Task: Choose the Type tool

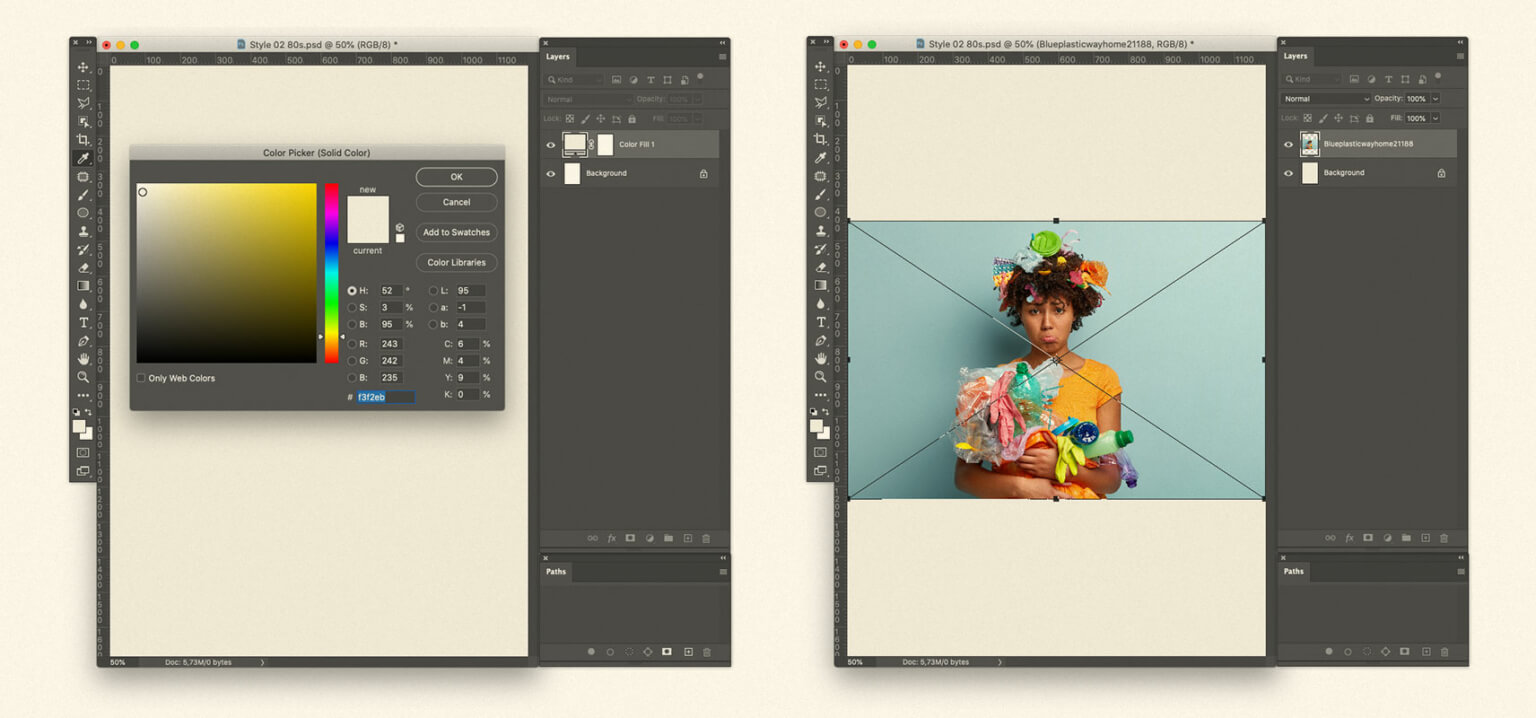Action: (83, 323)
